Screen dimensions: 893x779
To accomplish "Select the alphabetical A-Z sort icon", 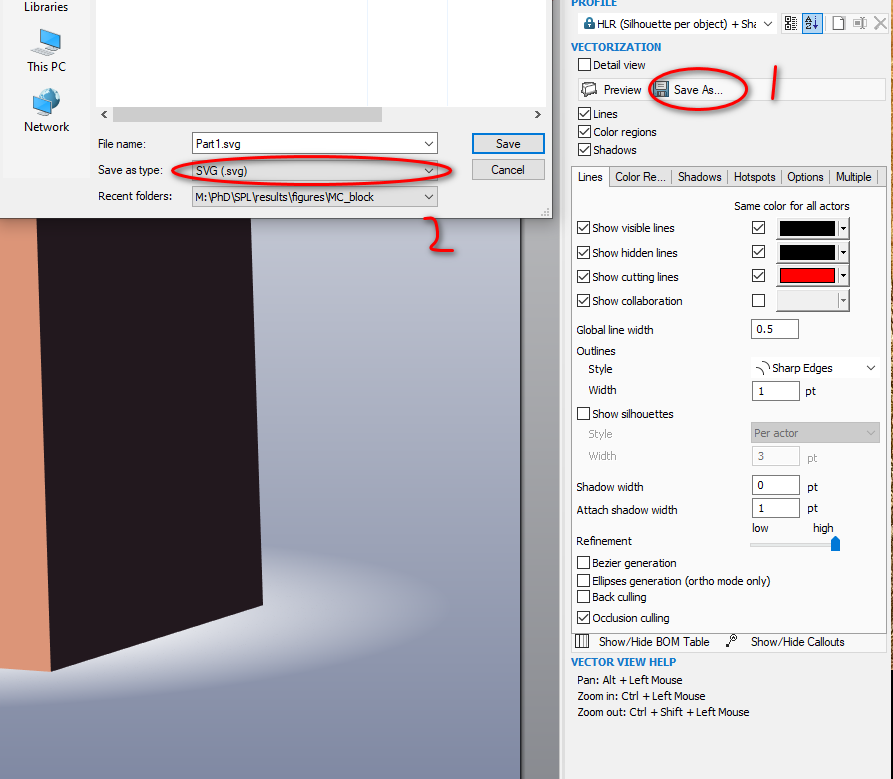I will tap(812, 23).
